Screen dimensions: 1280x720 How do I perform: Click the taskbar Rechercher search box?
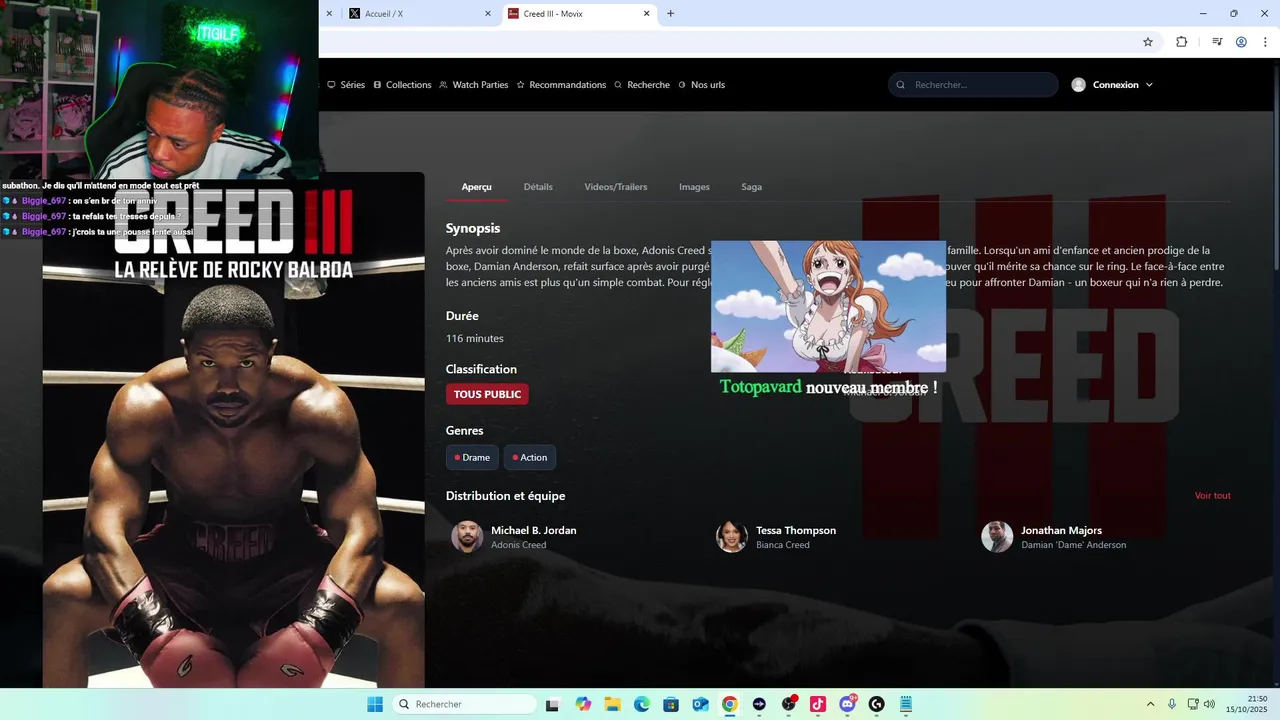464,704
